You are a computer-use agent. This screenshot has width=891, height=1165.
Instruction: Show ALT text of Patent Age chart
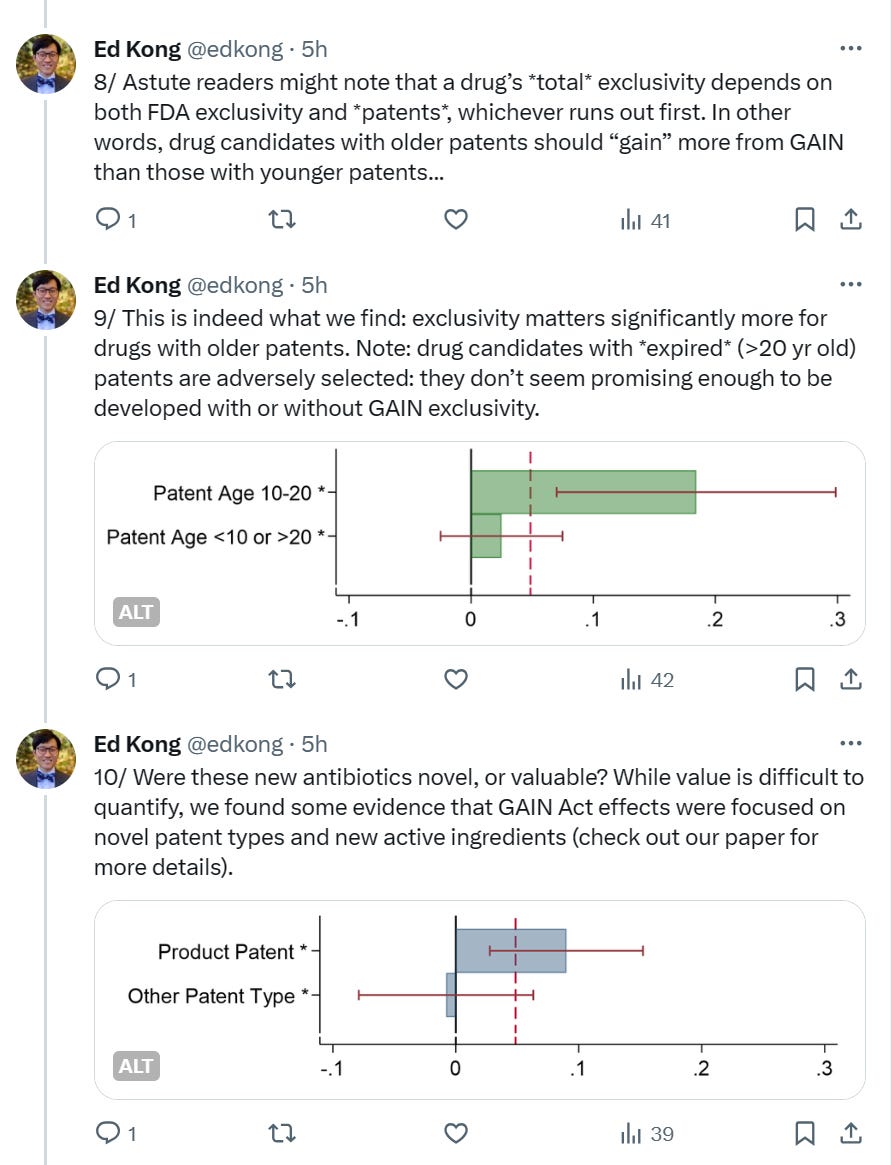tap(136, 612)
